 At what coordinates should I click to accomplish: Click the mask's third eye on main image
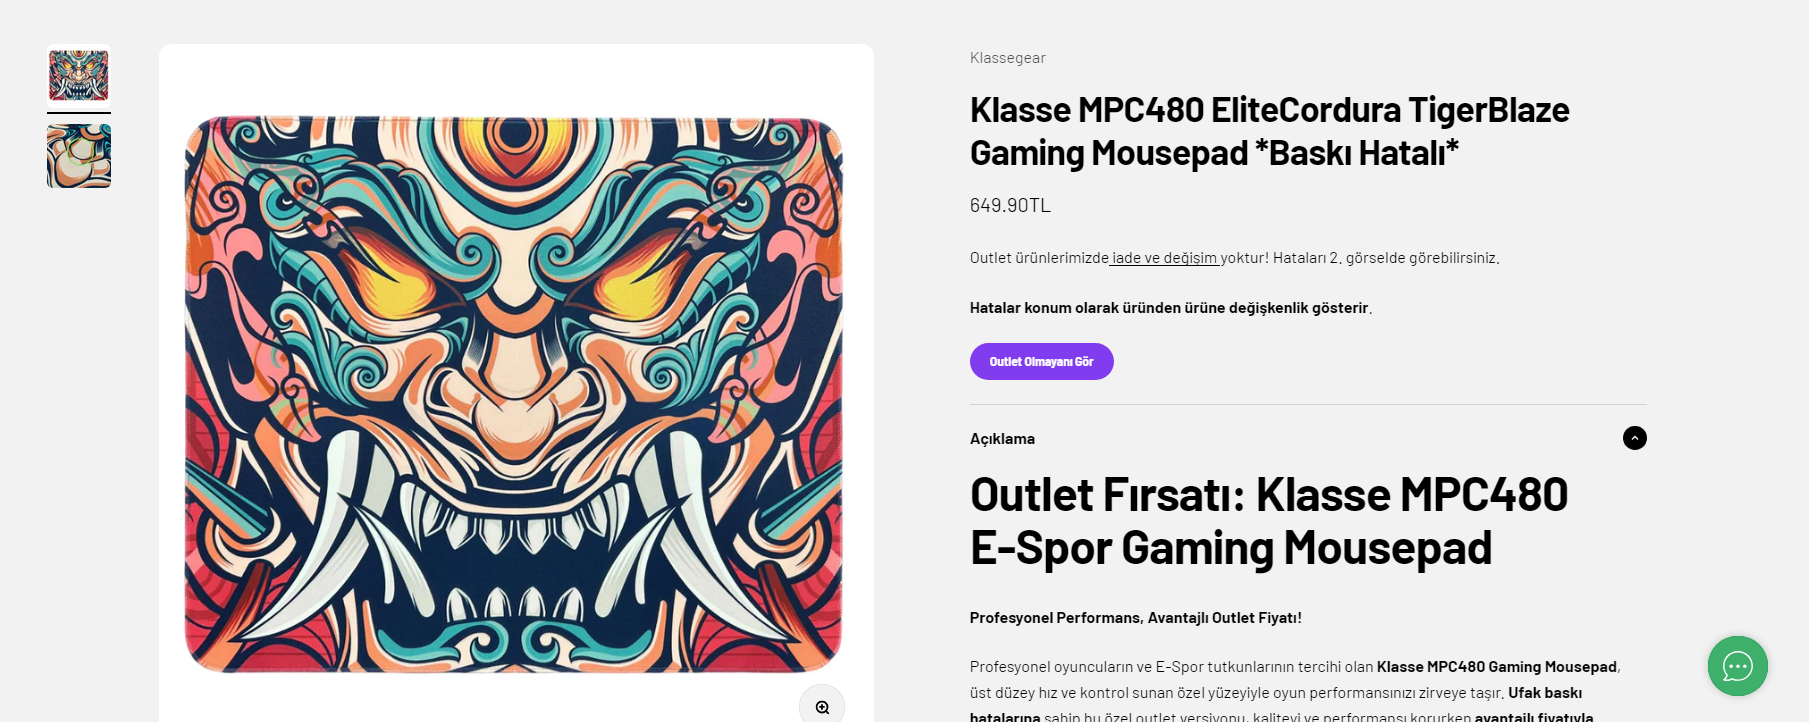coord(513,146)
